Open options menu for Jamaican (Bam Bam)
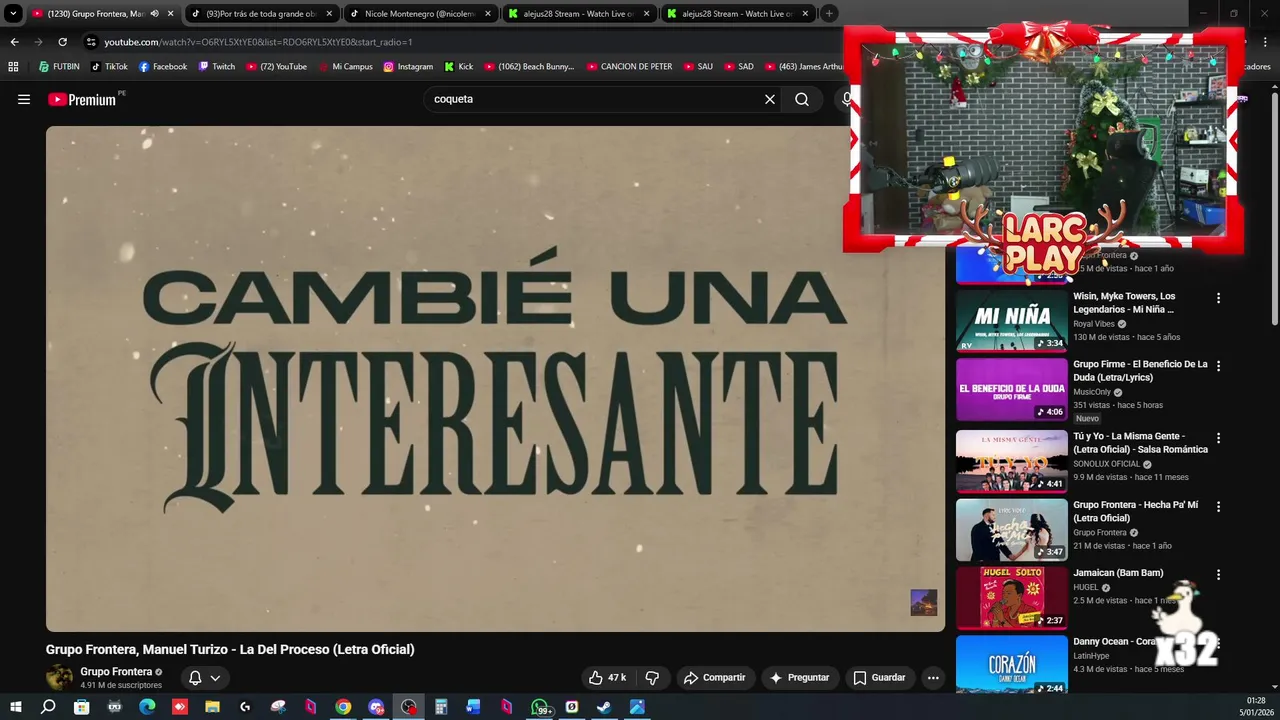This screenshot has height=720, width=1280. [x=1218, y=575]
